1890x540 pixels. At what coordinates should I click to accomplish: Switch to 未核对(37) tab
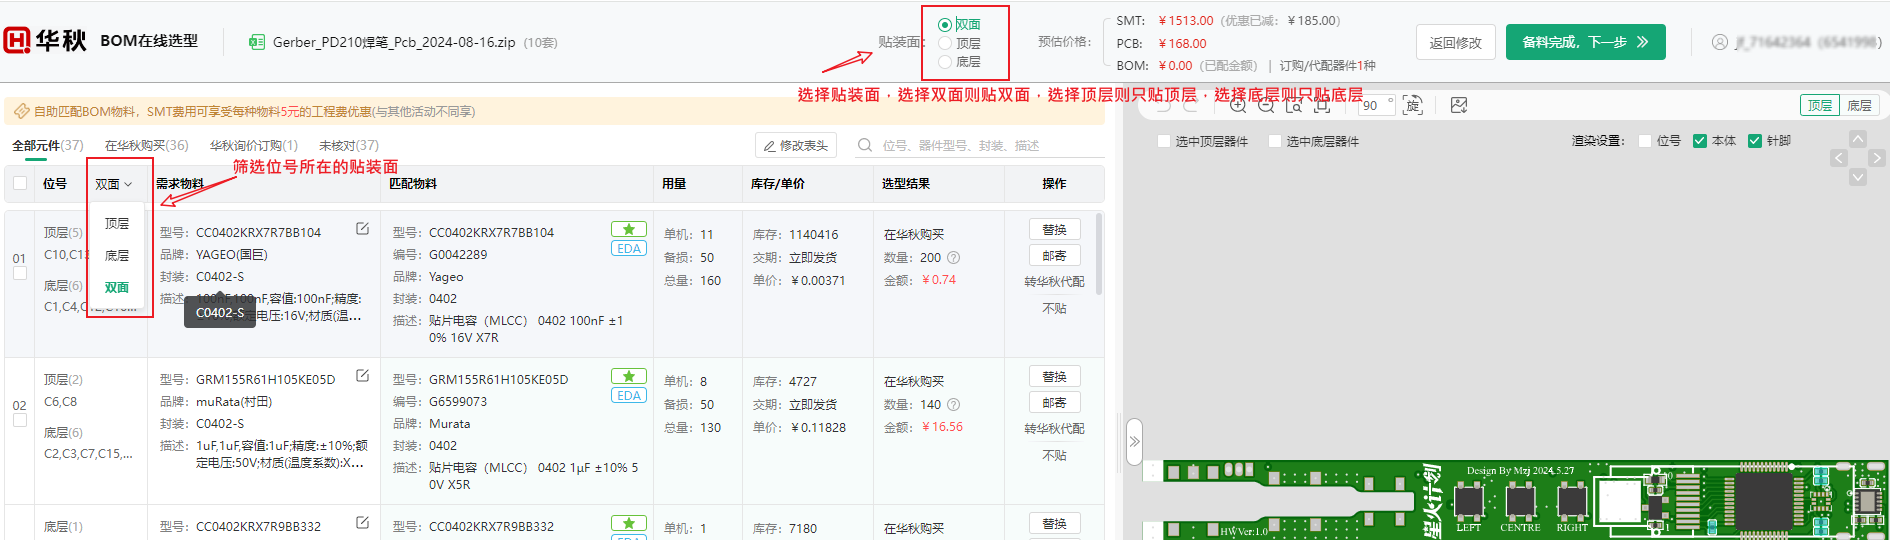click(349, 146)
